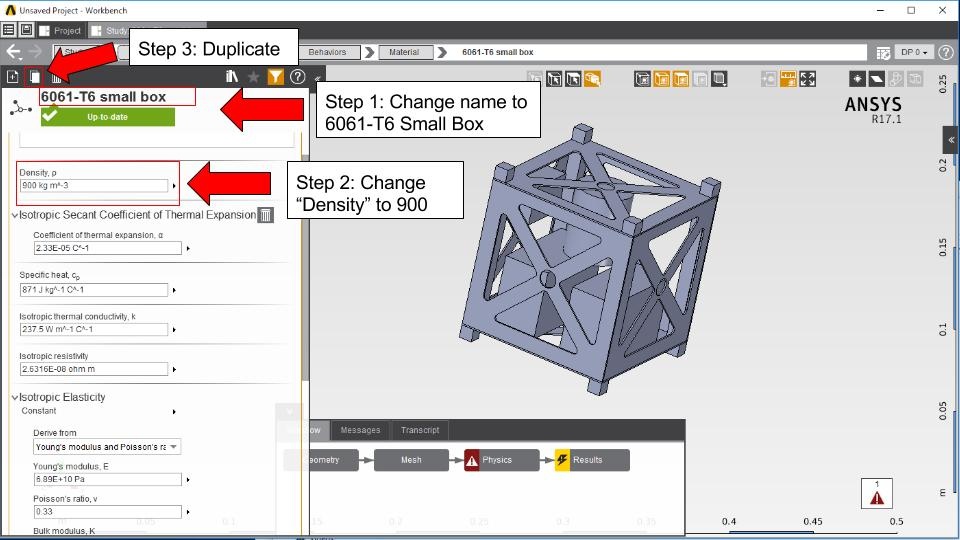Open the view cube dropdown icon
Viewport: 960px width, 540px height.
pos(719,78)
